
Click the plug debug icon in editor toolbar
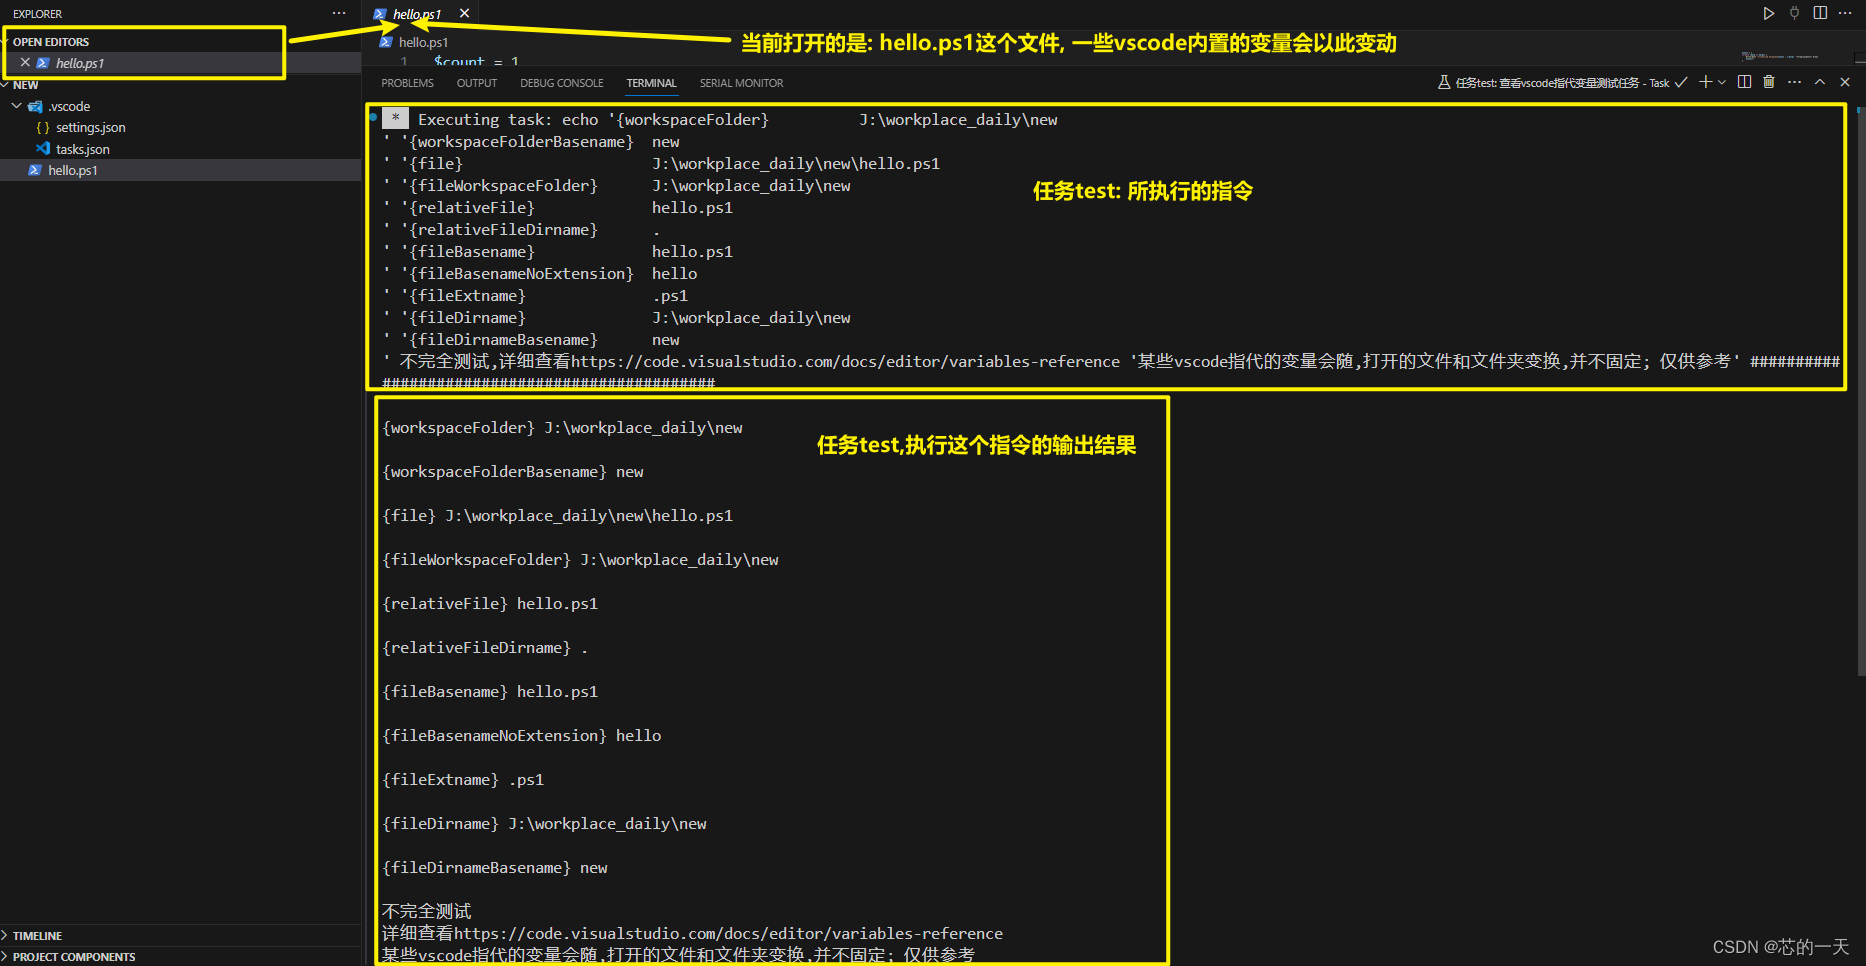[1794, 13]
